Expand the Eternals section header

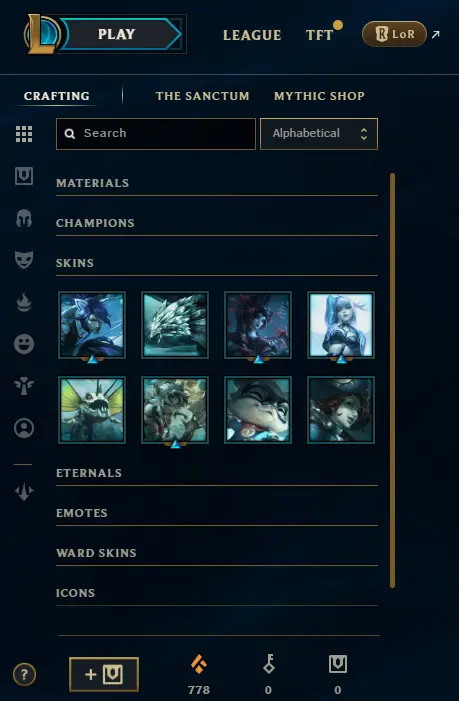[217, 473]
